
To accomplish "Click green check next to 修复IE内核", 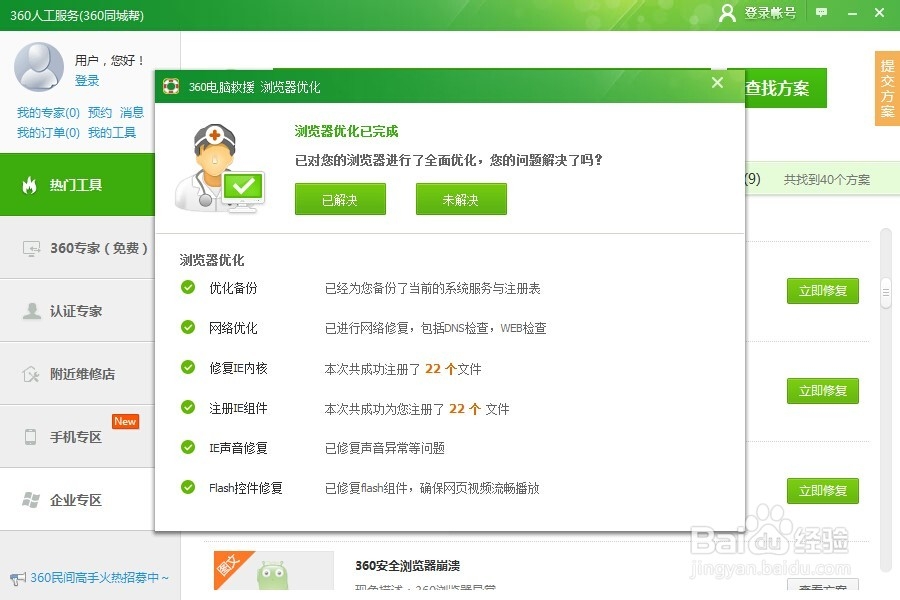I will (x=188, y=366).
